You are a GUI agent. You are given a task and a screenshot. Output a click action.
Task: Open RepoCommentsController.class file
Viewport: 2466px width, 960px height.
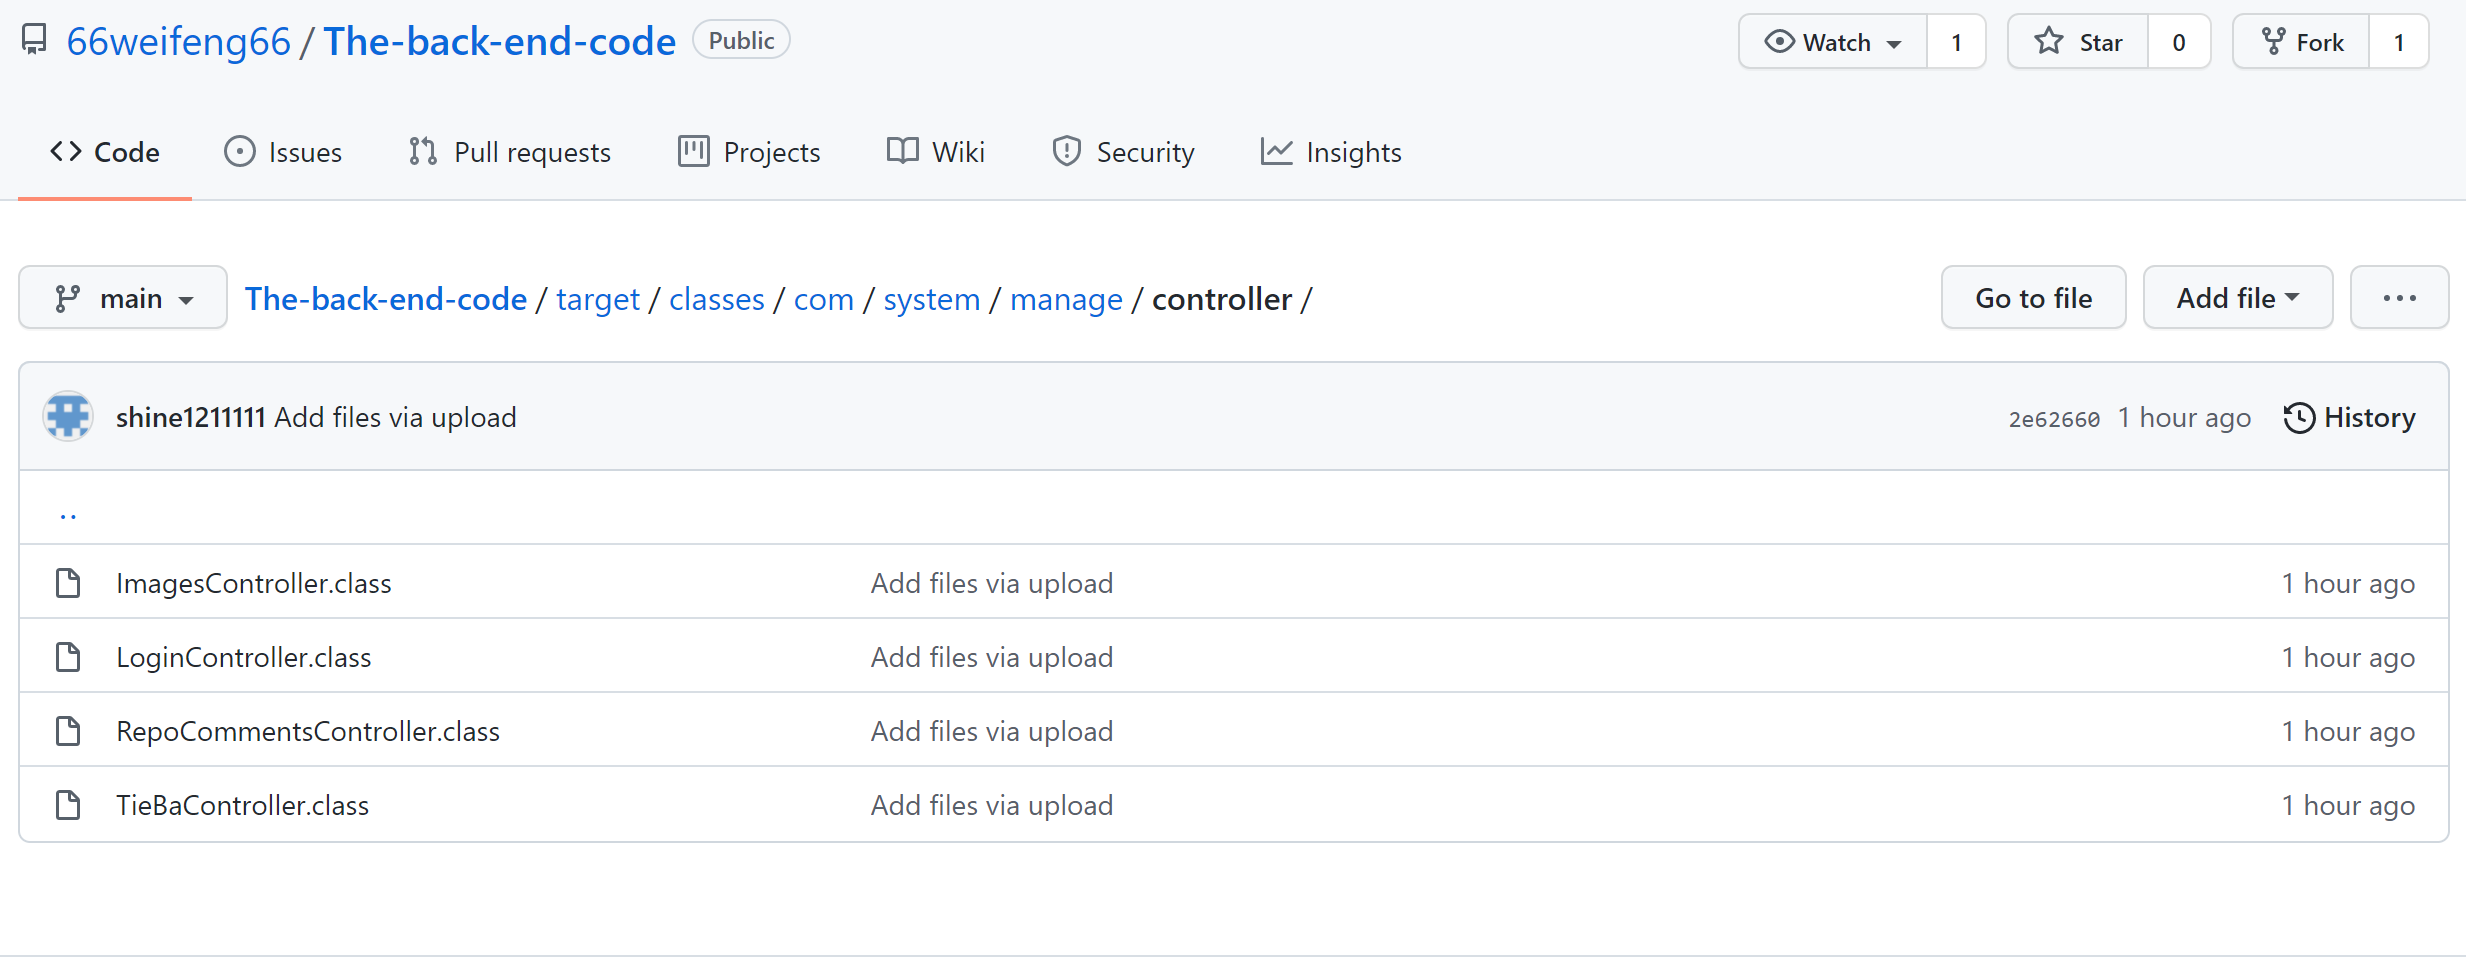[x=308, y=731]
